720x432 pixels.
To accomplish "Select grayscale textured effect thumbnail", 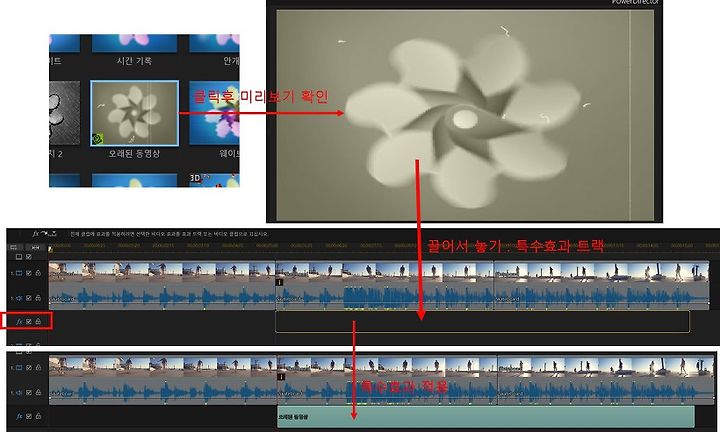I will (64, 113).
